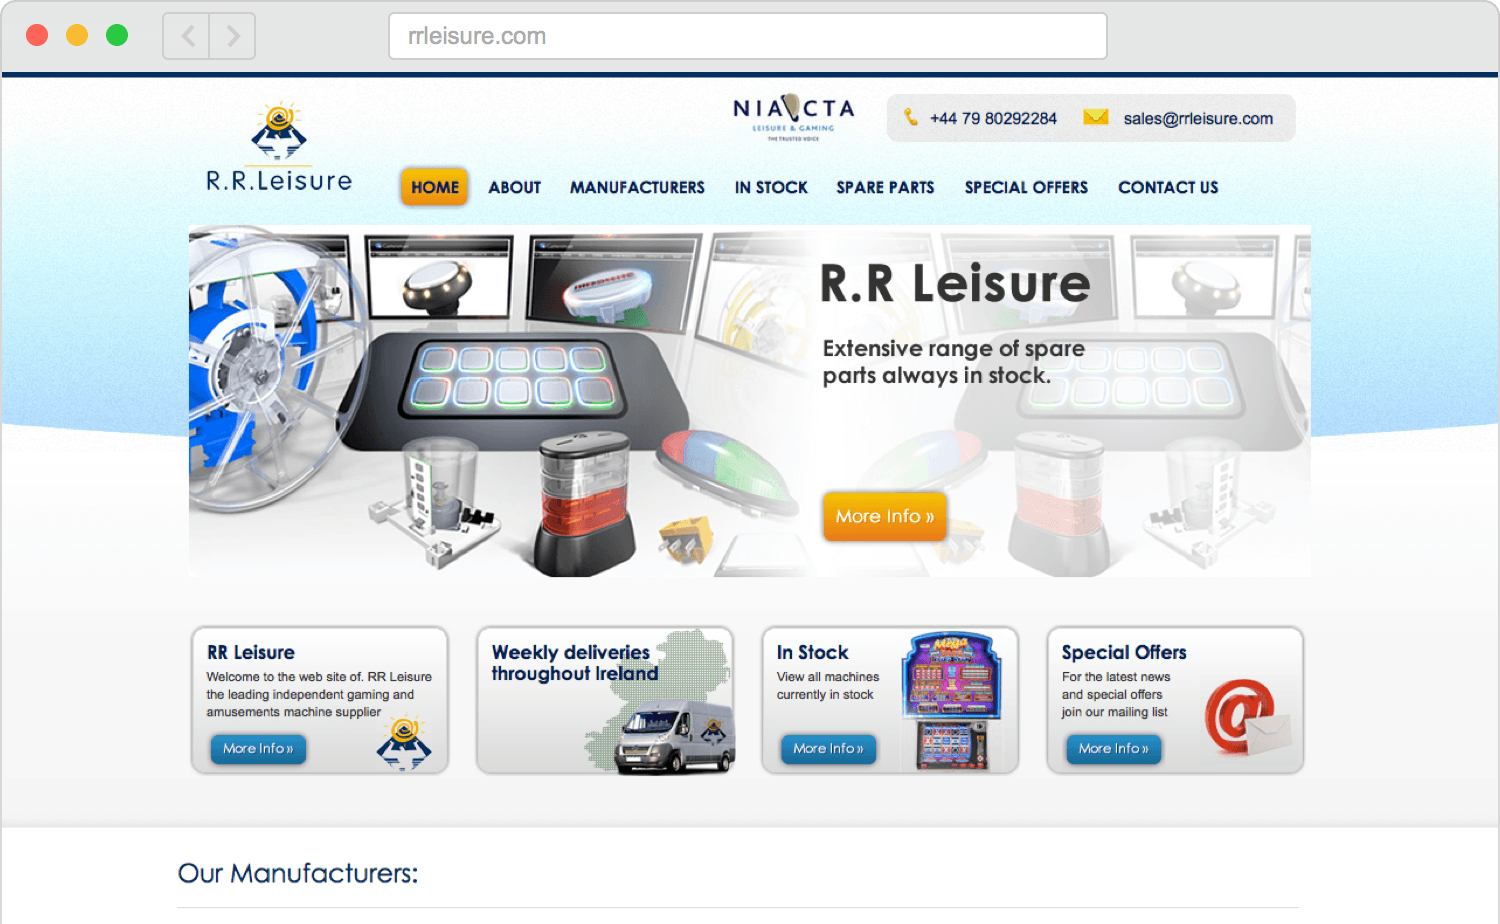This screenshot has height=924, width=1500.
Task: Click the Our Manufacturers: heading
Action: pyautogui.click(x=298, y=873)
